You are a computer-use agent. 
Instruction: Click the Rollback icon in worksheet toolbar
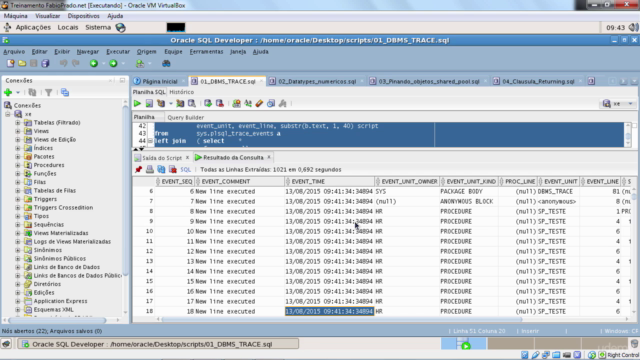220,104
